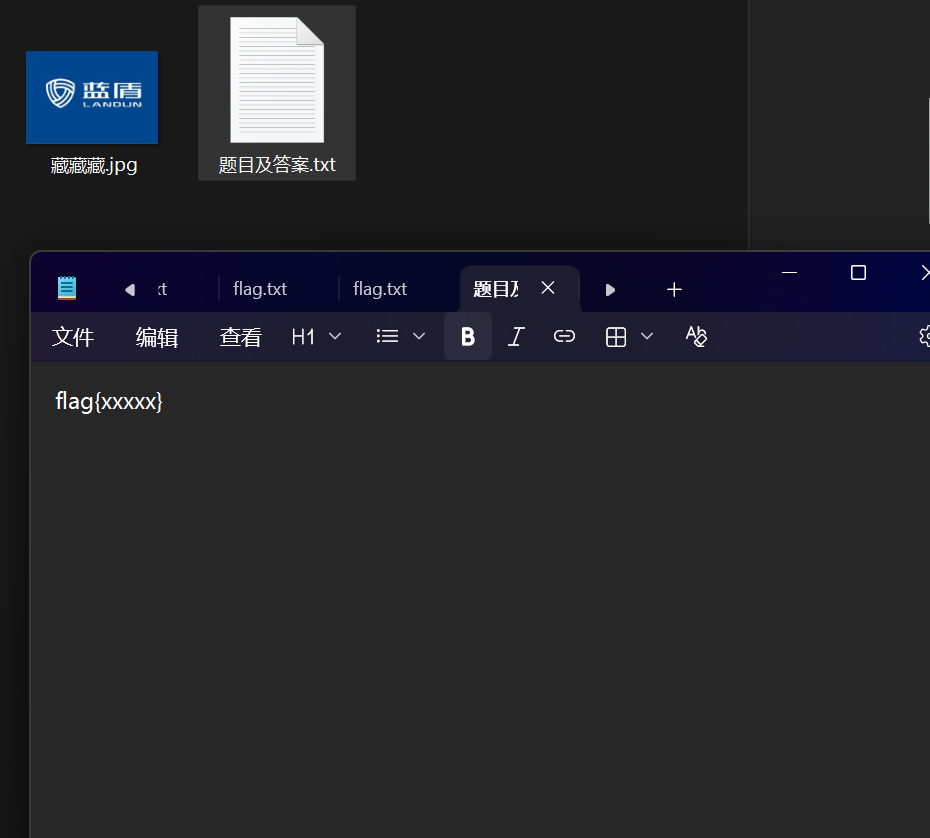Open the 文件 menu
930x838 pixels.
coord(71,336)
